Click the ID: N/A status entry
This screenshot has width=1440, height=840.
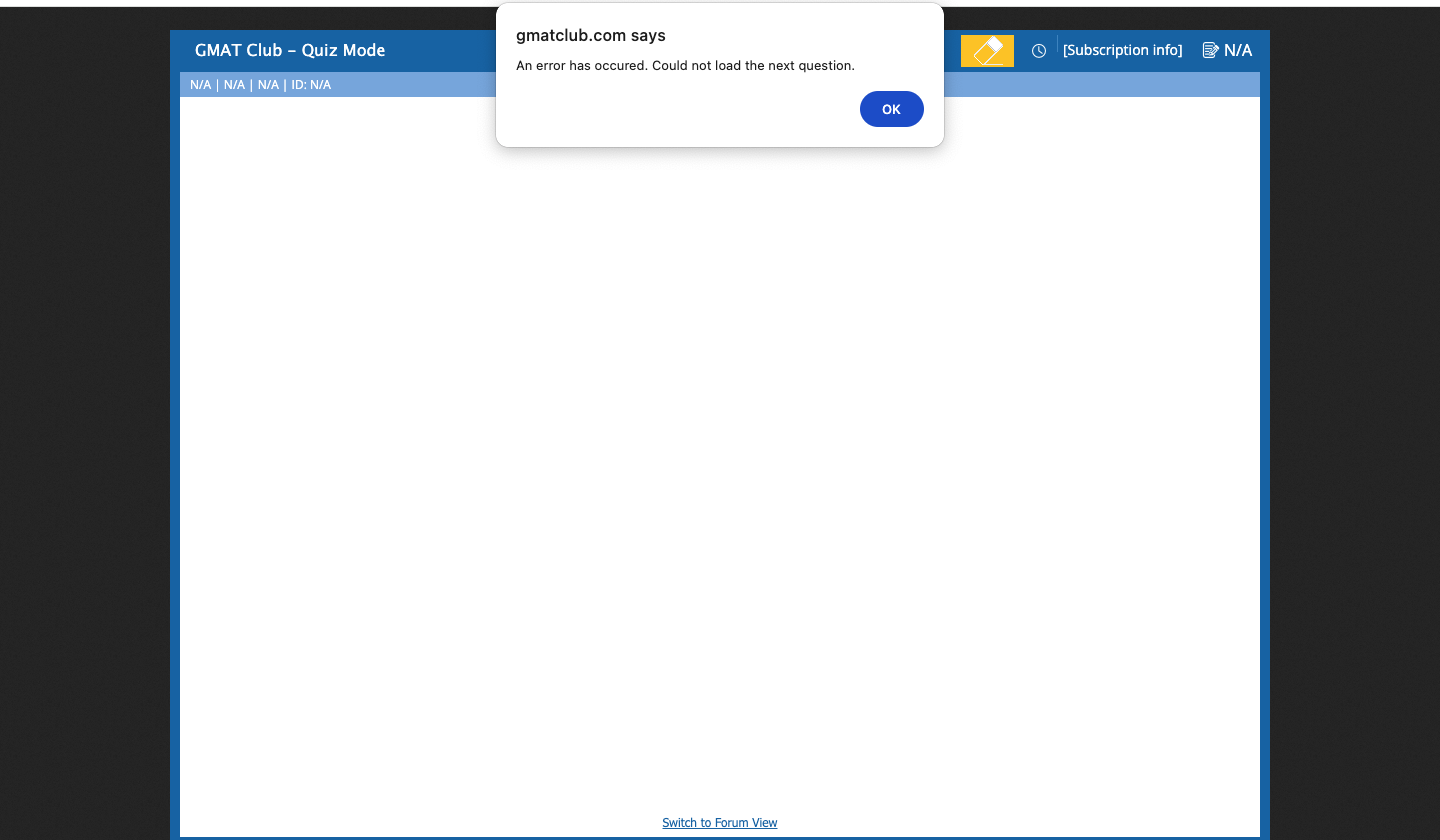(x=311, y=84)
